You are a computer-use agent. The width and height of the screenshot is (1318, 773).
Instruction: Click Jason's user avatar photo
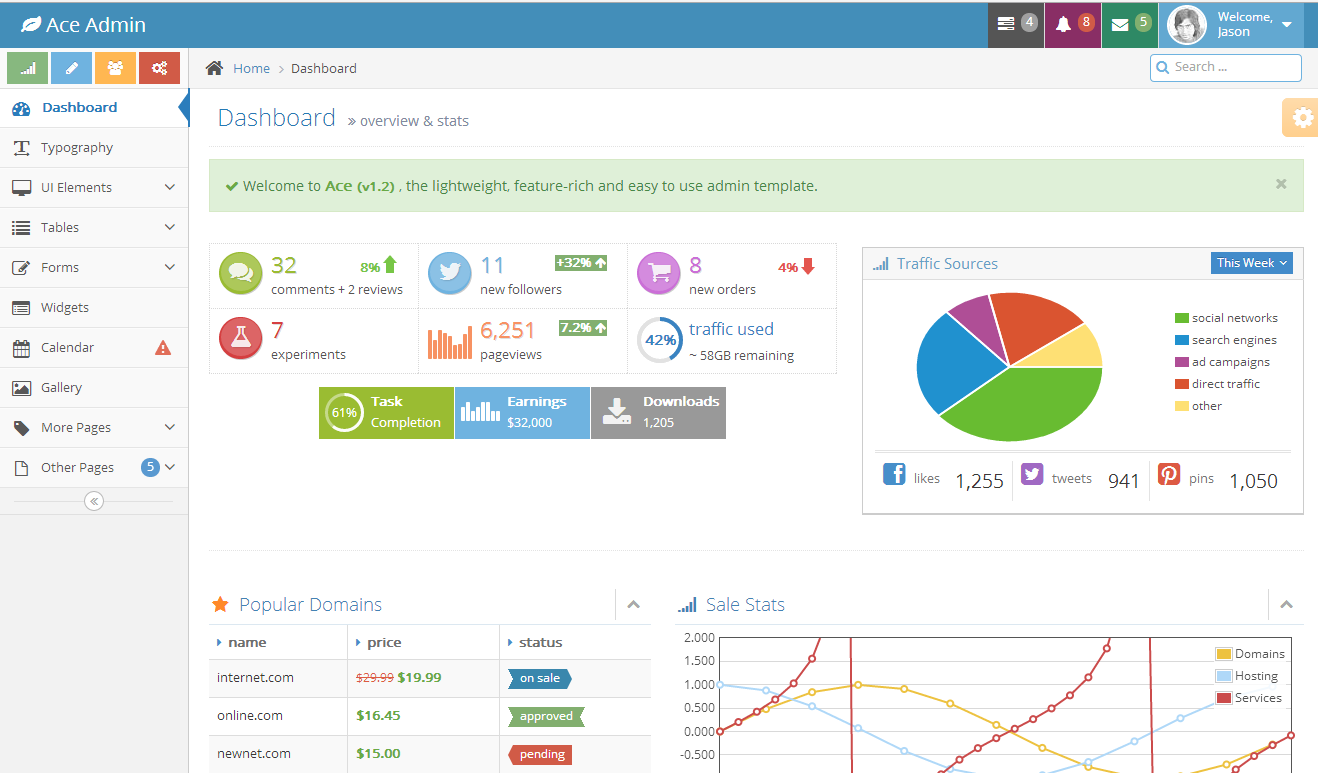point(1187,25)
